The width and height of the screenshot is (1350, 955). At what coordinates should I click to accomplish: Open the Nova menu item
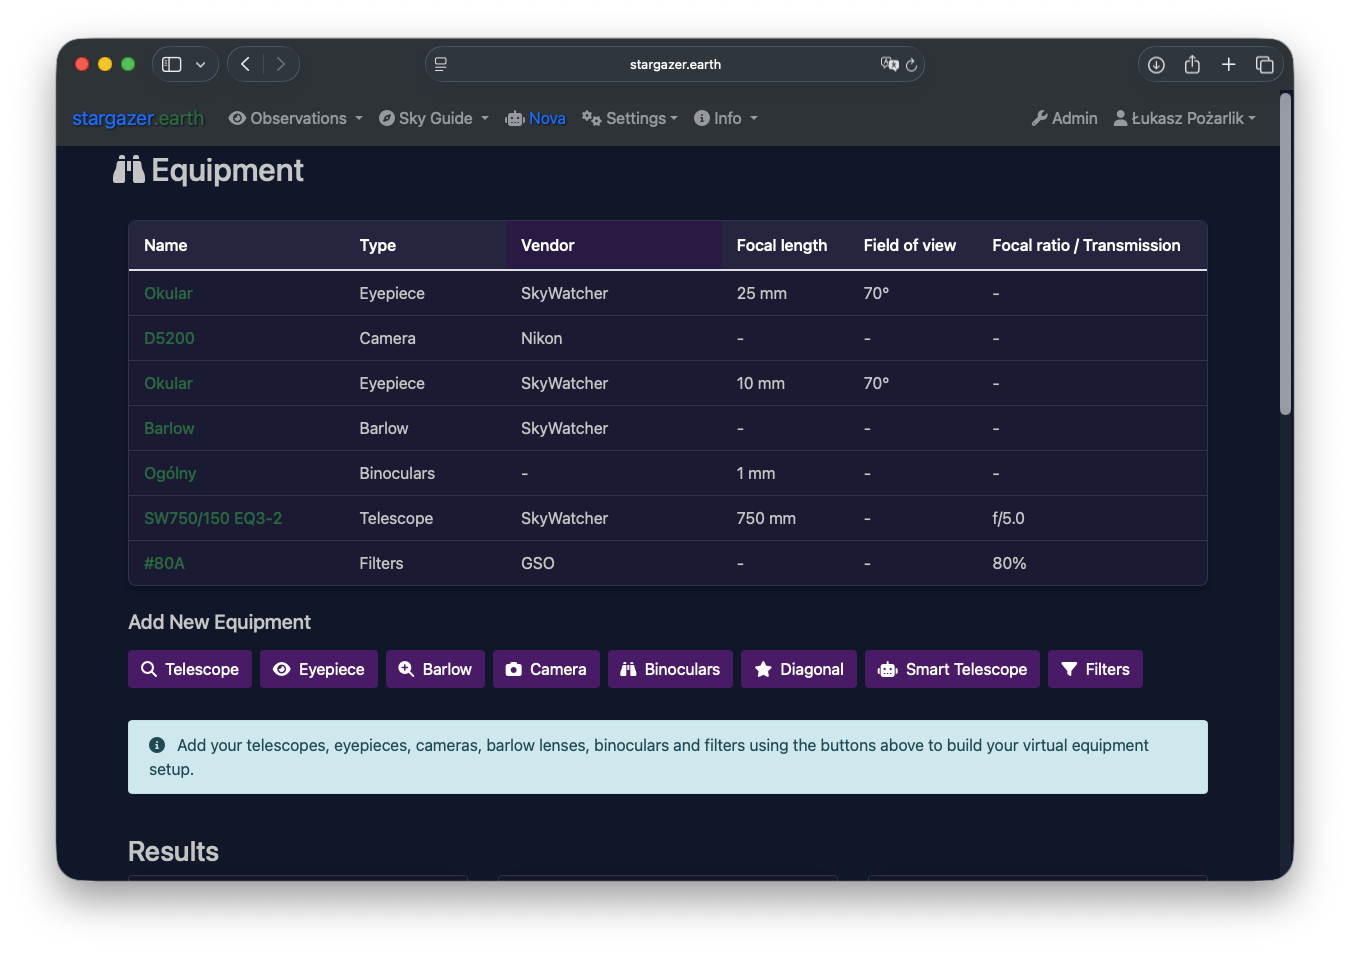point(536,118)
